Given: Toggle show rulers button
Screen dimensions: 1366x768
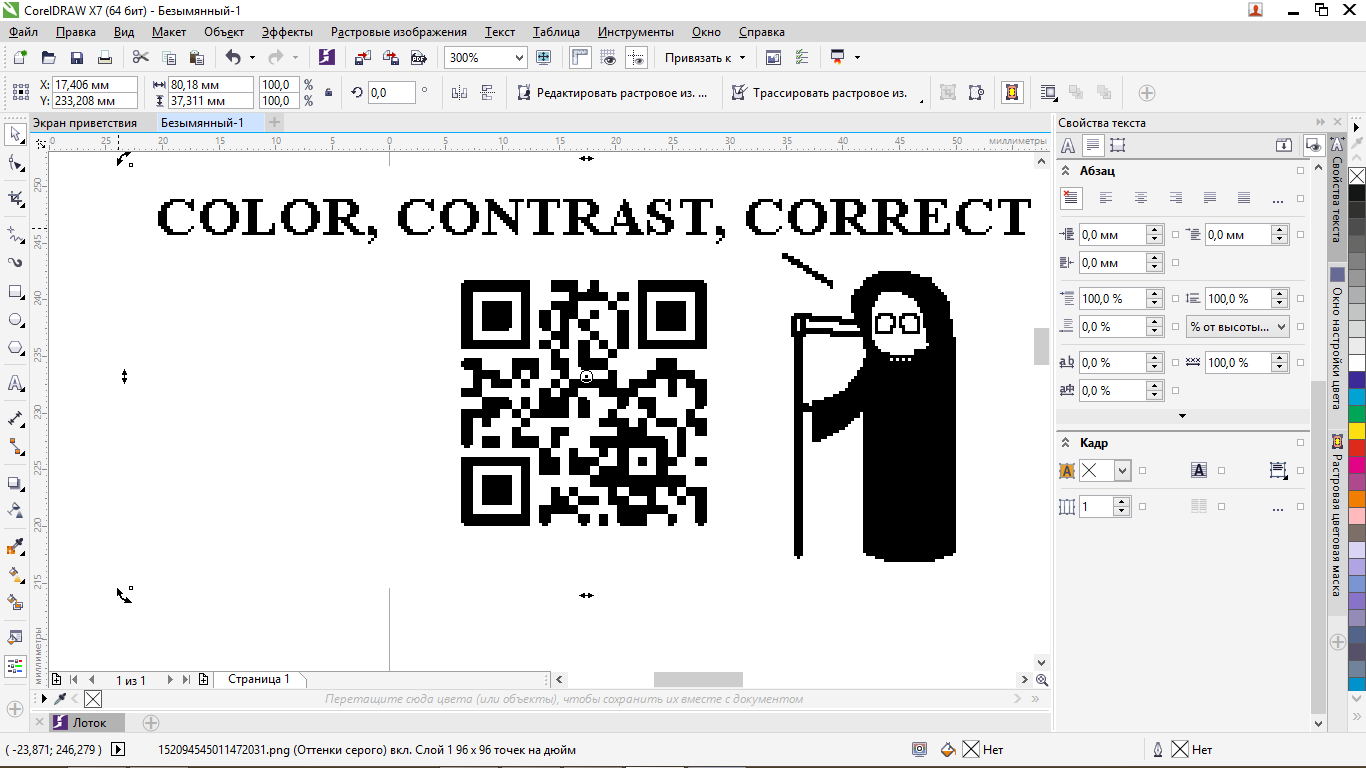Looking at the screenshot, I should pyautogui.click(x=580, y=58).
